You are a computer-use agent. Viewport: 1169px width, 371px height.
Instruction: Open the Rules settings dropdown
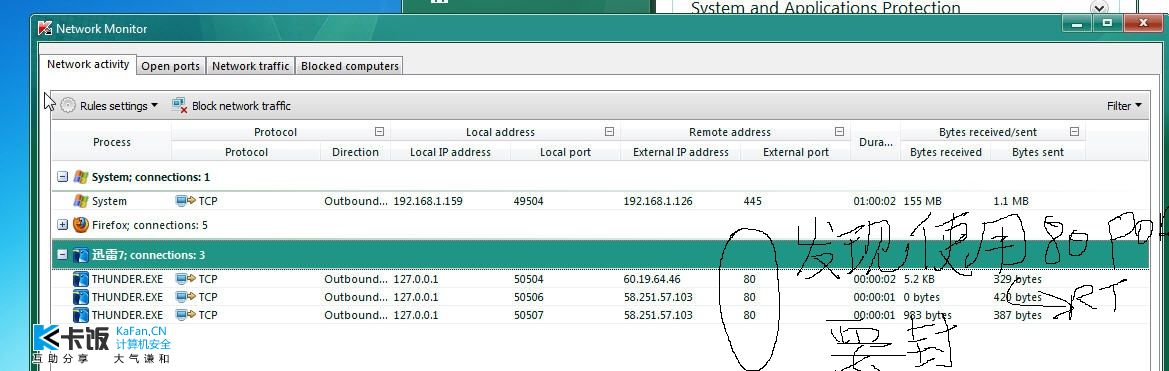pos(110,106)
